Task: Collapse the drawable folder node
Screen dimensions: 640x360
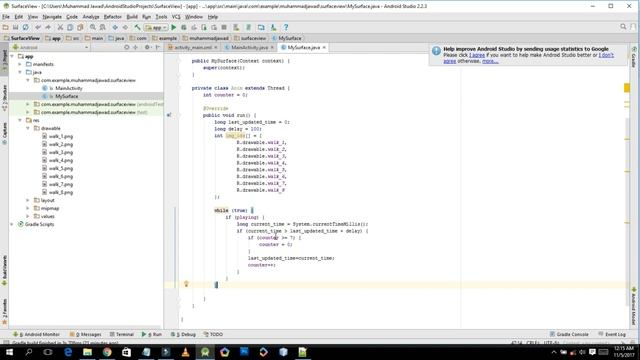Action: point(28,128)
